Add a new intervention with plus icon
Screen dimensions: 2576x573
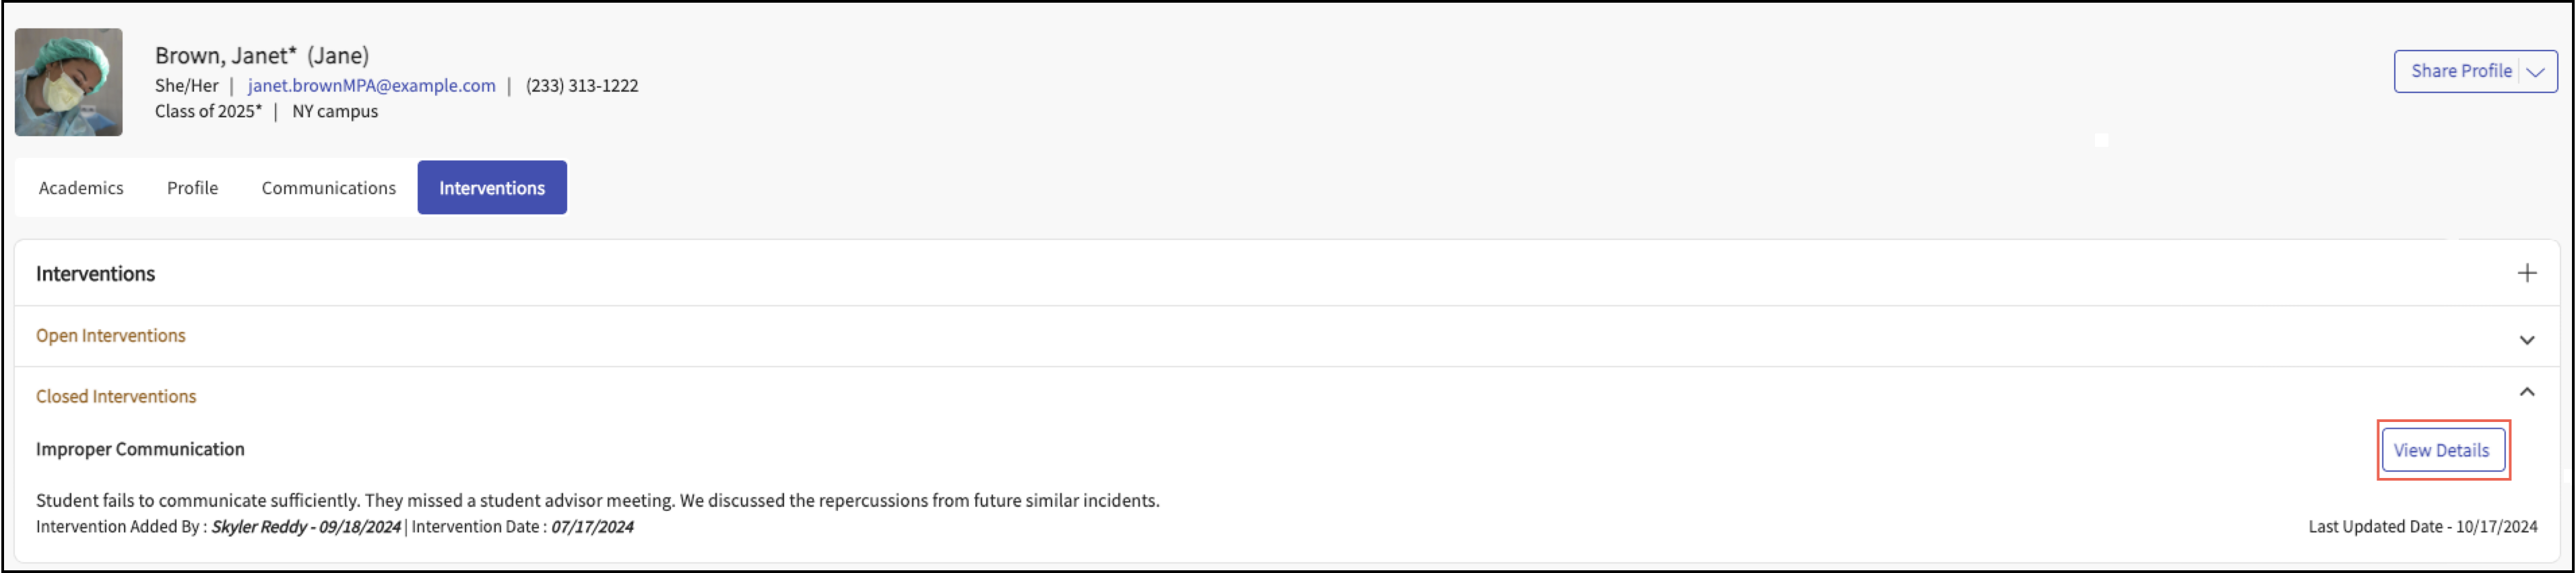point(2526,273)
